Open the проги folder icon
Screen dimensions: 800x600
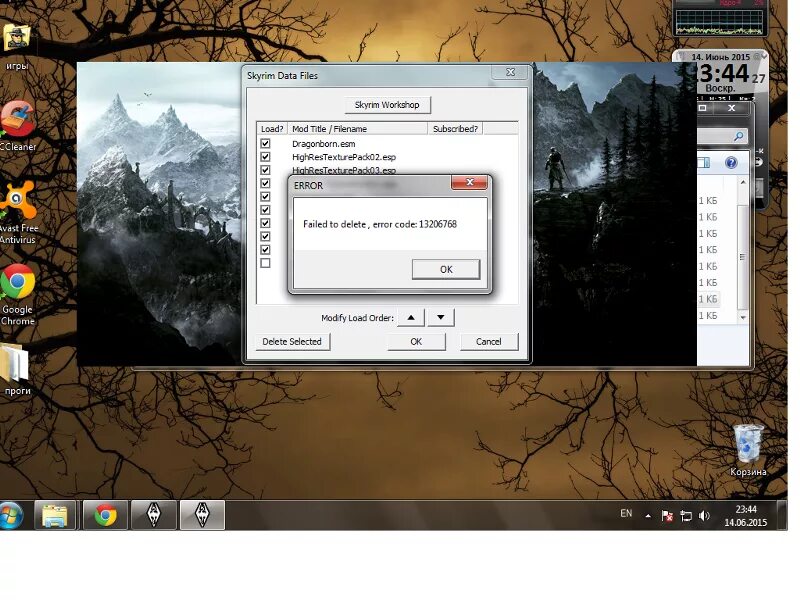click(17, 369)
